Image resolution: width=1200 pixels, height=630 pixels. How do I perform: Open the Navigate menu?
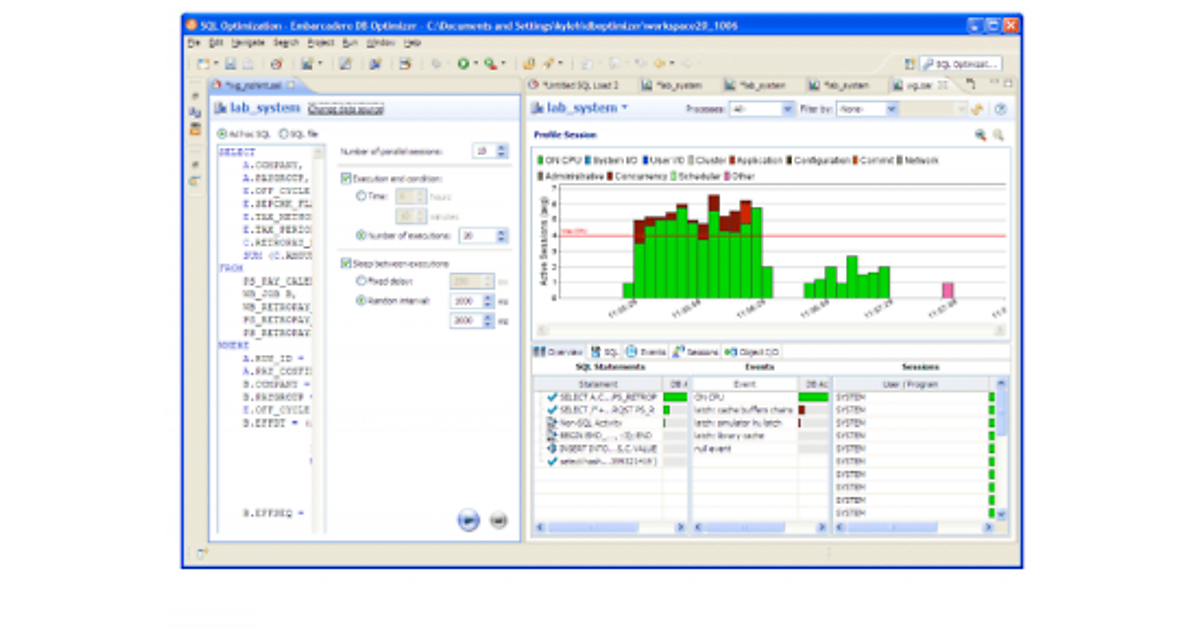pyautogui.click(x=247, y=44)
